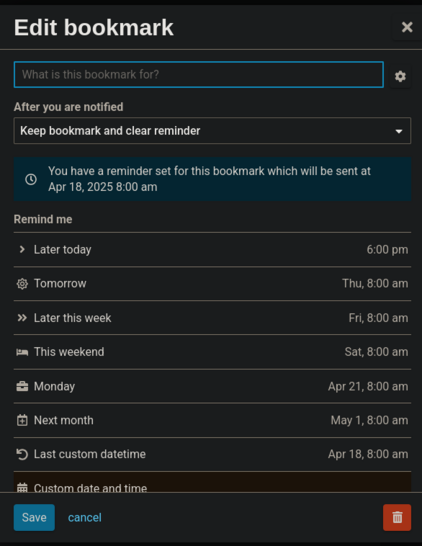Viewport: 422px width, 546px height.
Task: Save the bookmark changes
Action: click(x=34, y=517)
